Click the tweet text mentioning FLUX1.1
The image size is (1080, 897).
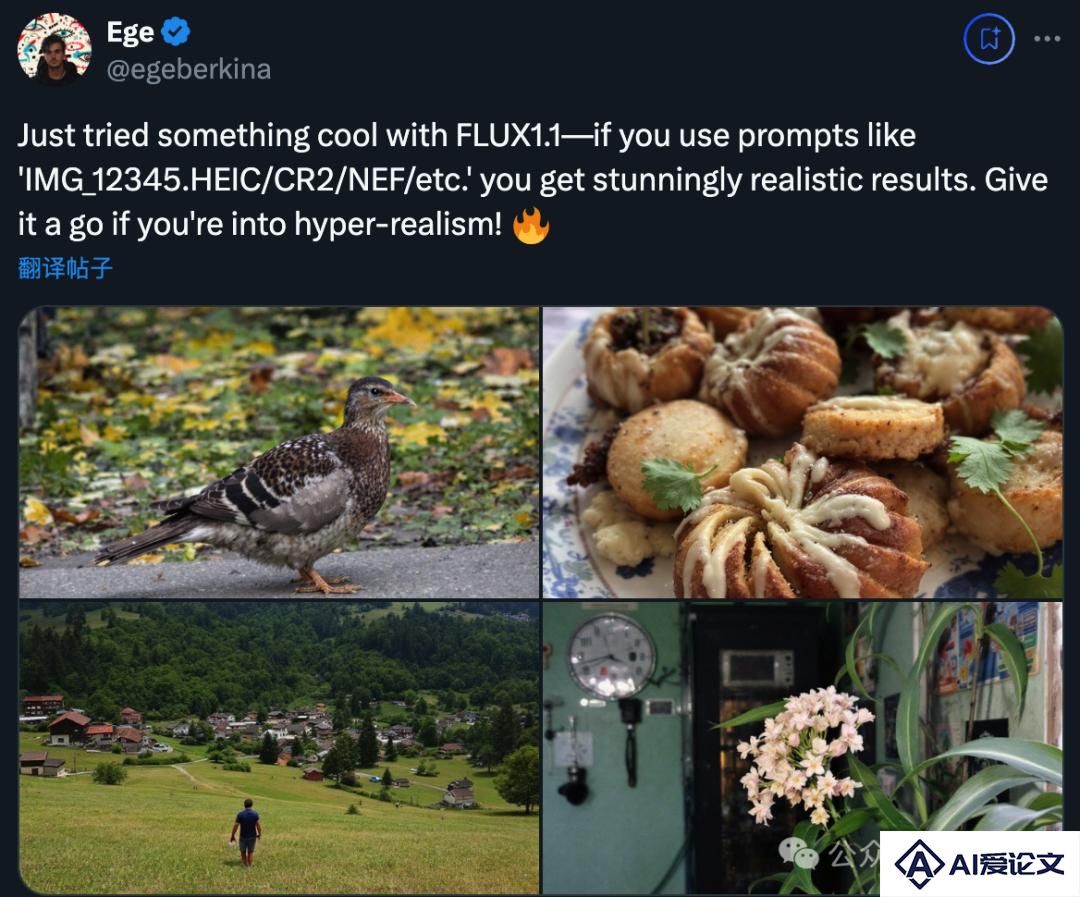click(532, 180)
